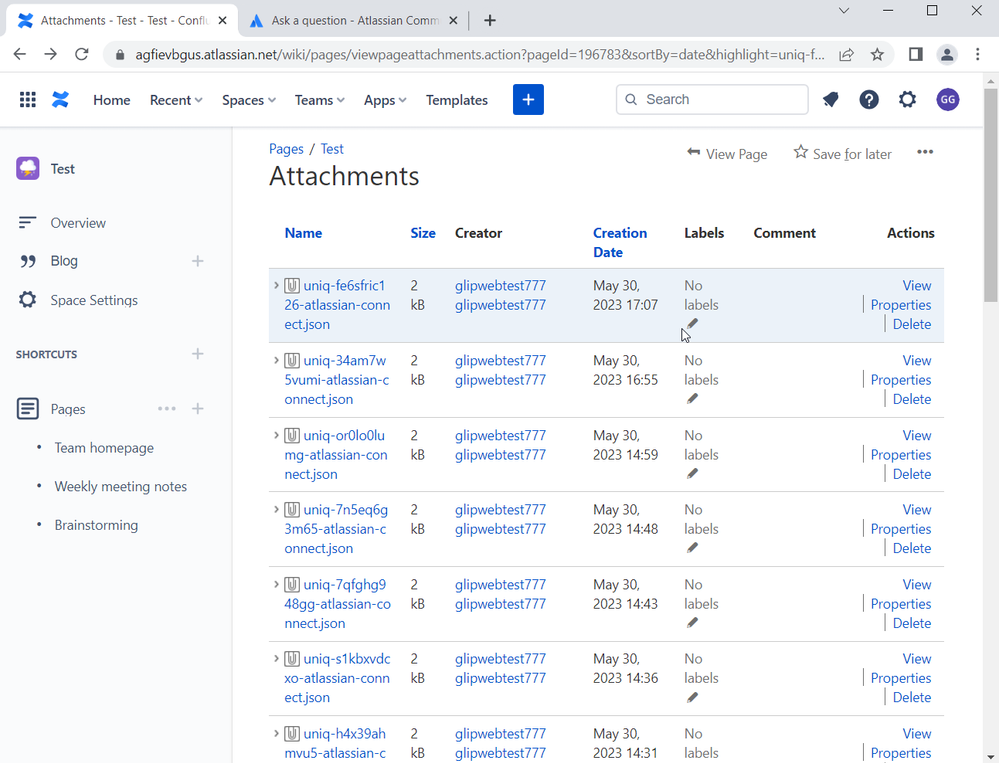Open the Spaces dropdown menu
Viewport: 999px width, 763px height.
pos(248,100)
